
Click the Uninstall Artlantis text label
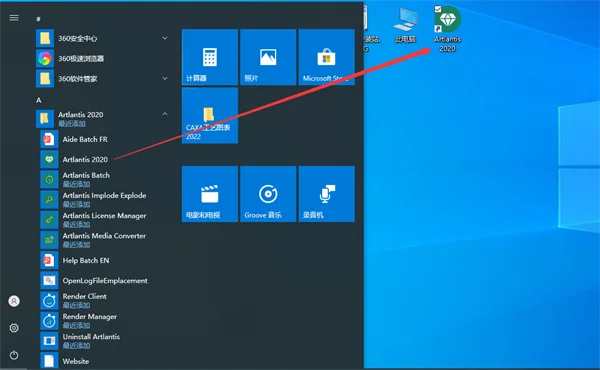tap(91, 337)
